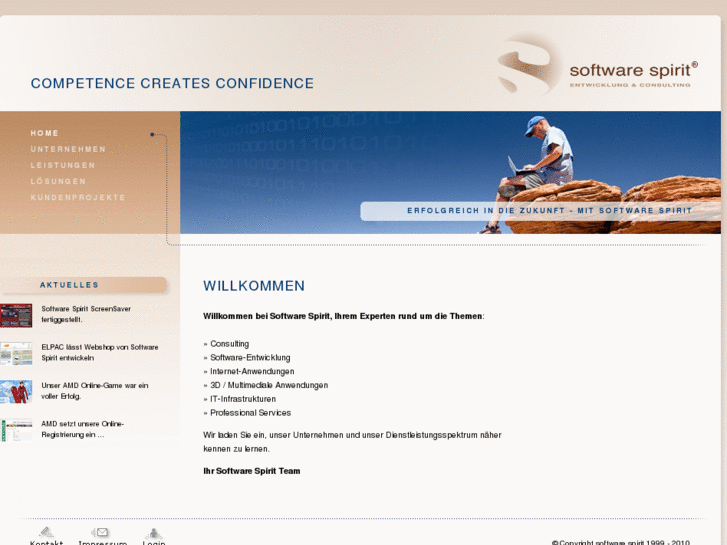
Task: Click the COMPETENCE CREATES CONFIDENCE slogan
Action: click(172, 83)
